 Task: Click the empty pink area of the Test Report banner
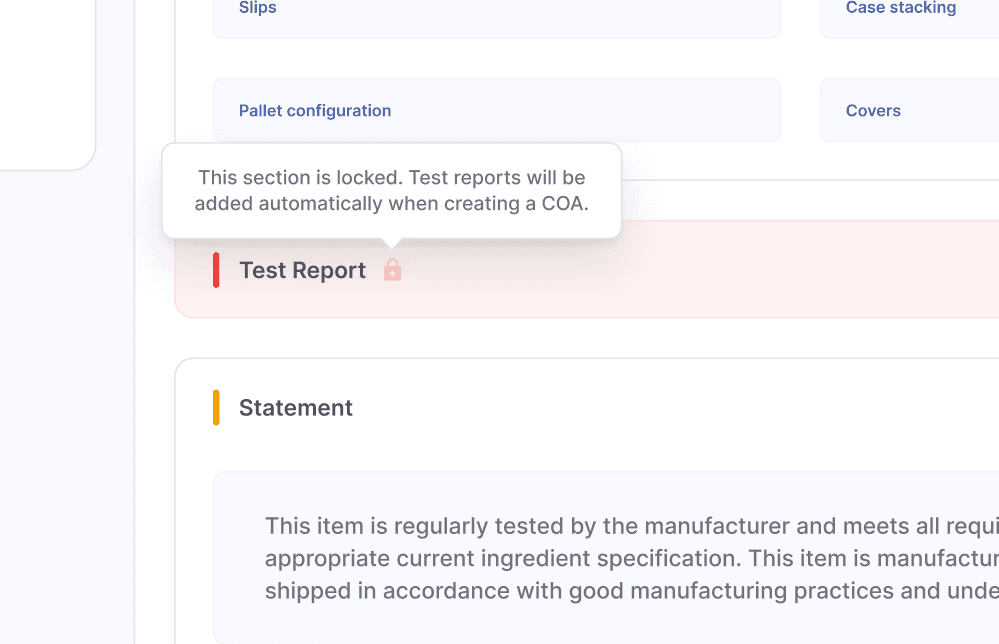[x=700, y=270]
